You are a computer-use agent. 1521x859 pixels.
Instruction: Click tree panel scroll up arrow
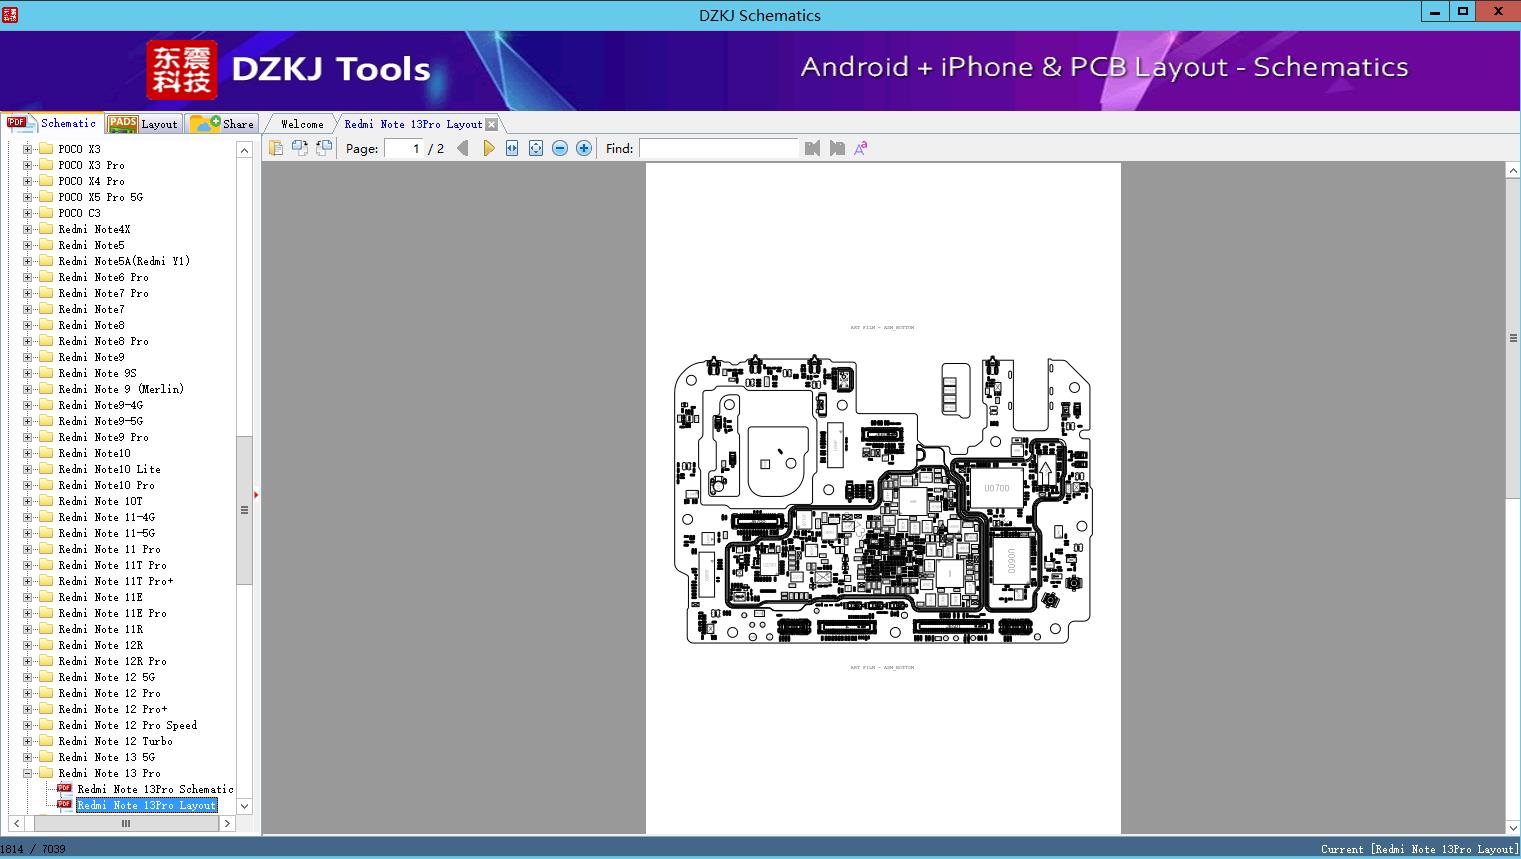click(x=244, y=150)
